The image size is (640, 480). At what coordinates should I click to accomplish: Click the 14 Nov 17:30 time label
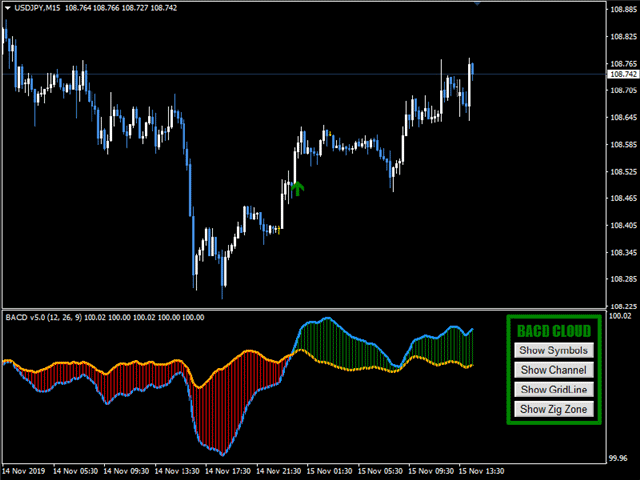click(228, 471)
